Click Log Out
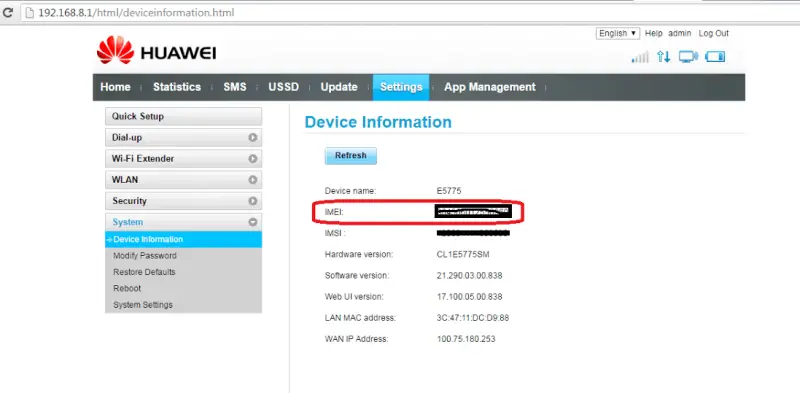This screenshot has height=393, width=800. tap(714, 33)
